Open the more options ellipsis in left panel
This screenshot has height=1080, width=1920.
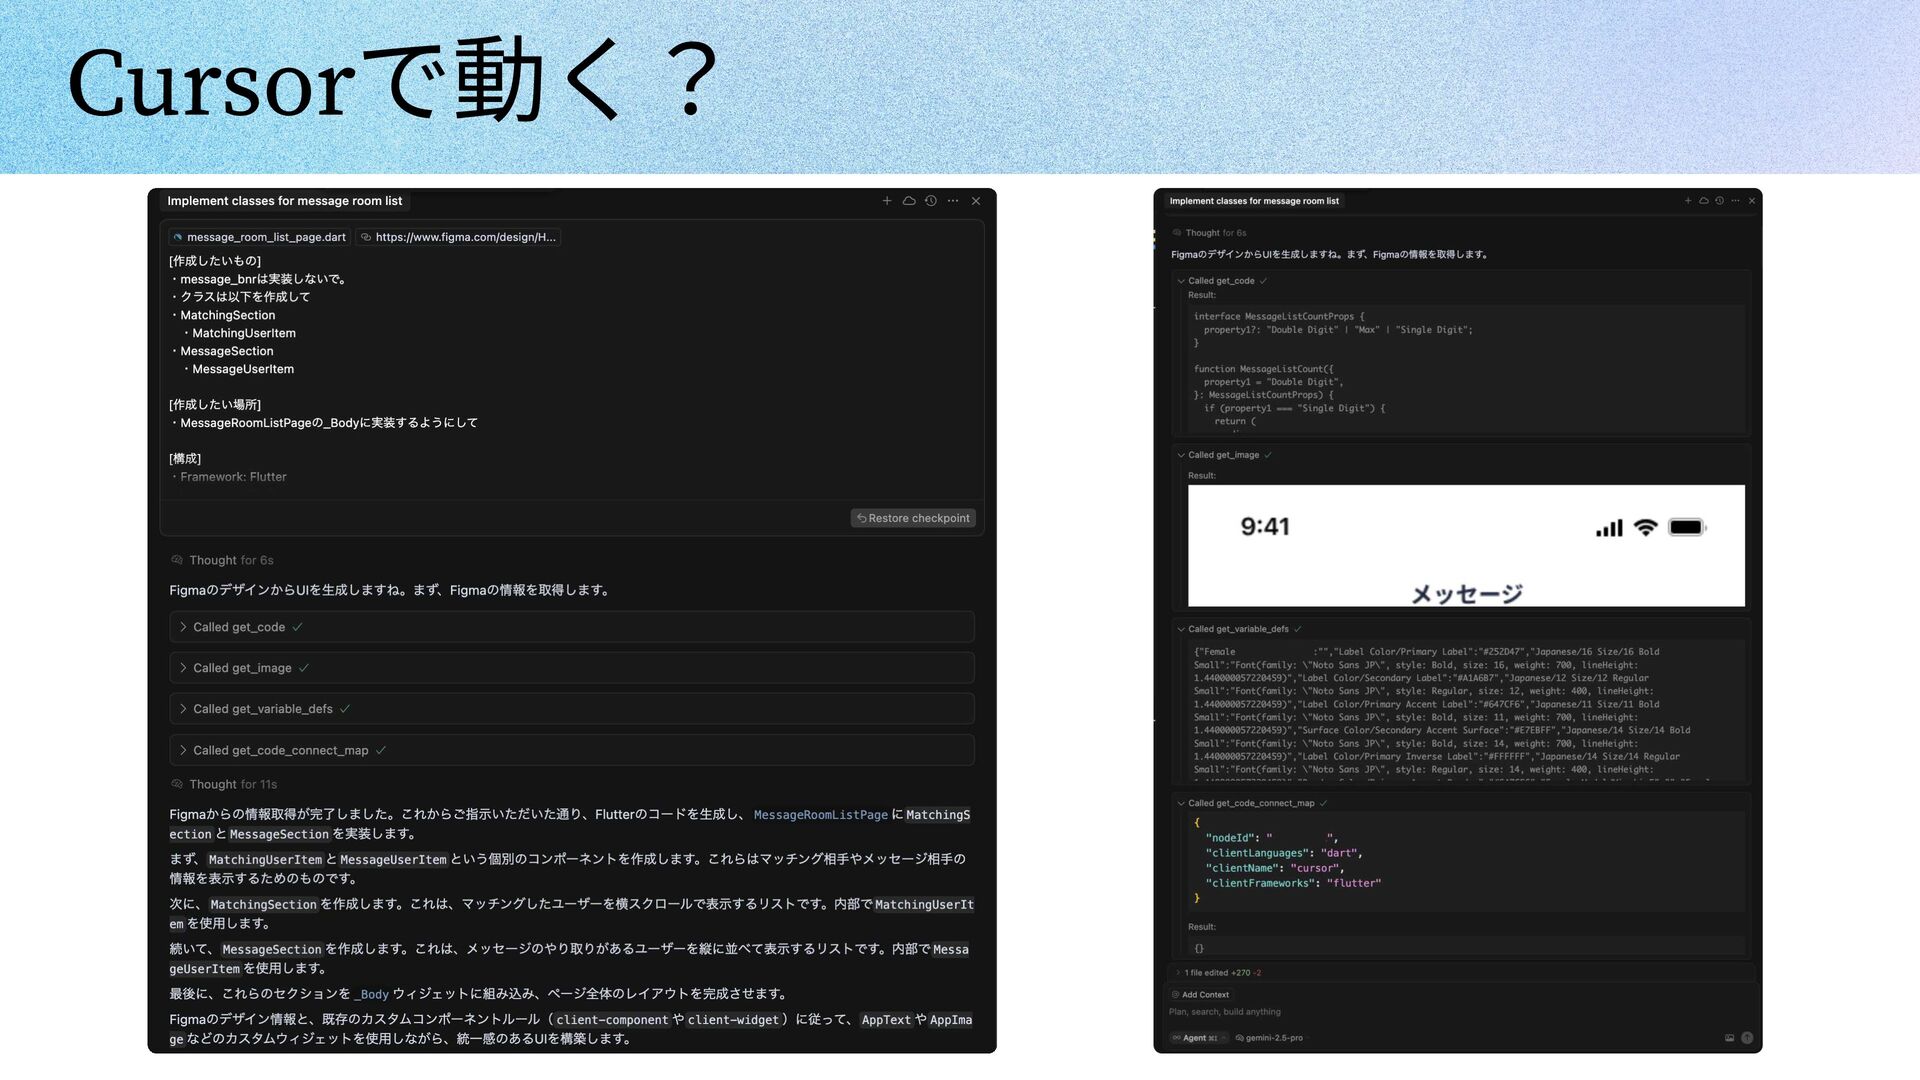pyautogui.click(x=953, y=201)
